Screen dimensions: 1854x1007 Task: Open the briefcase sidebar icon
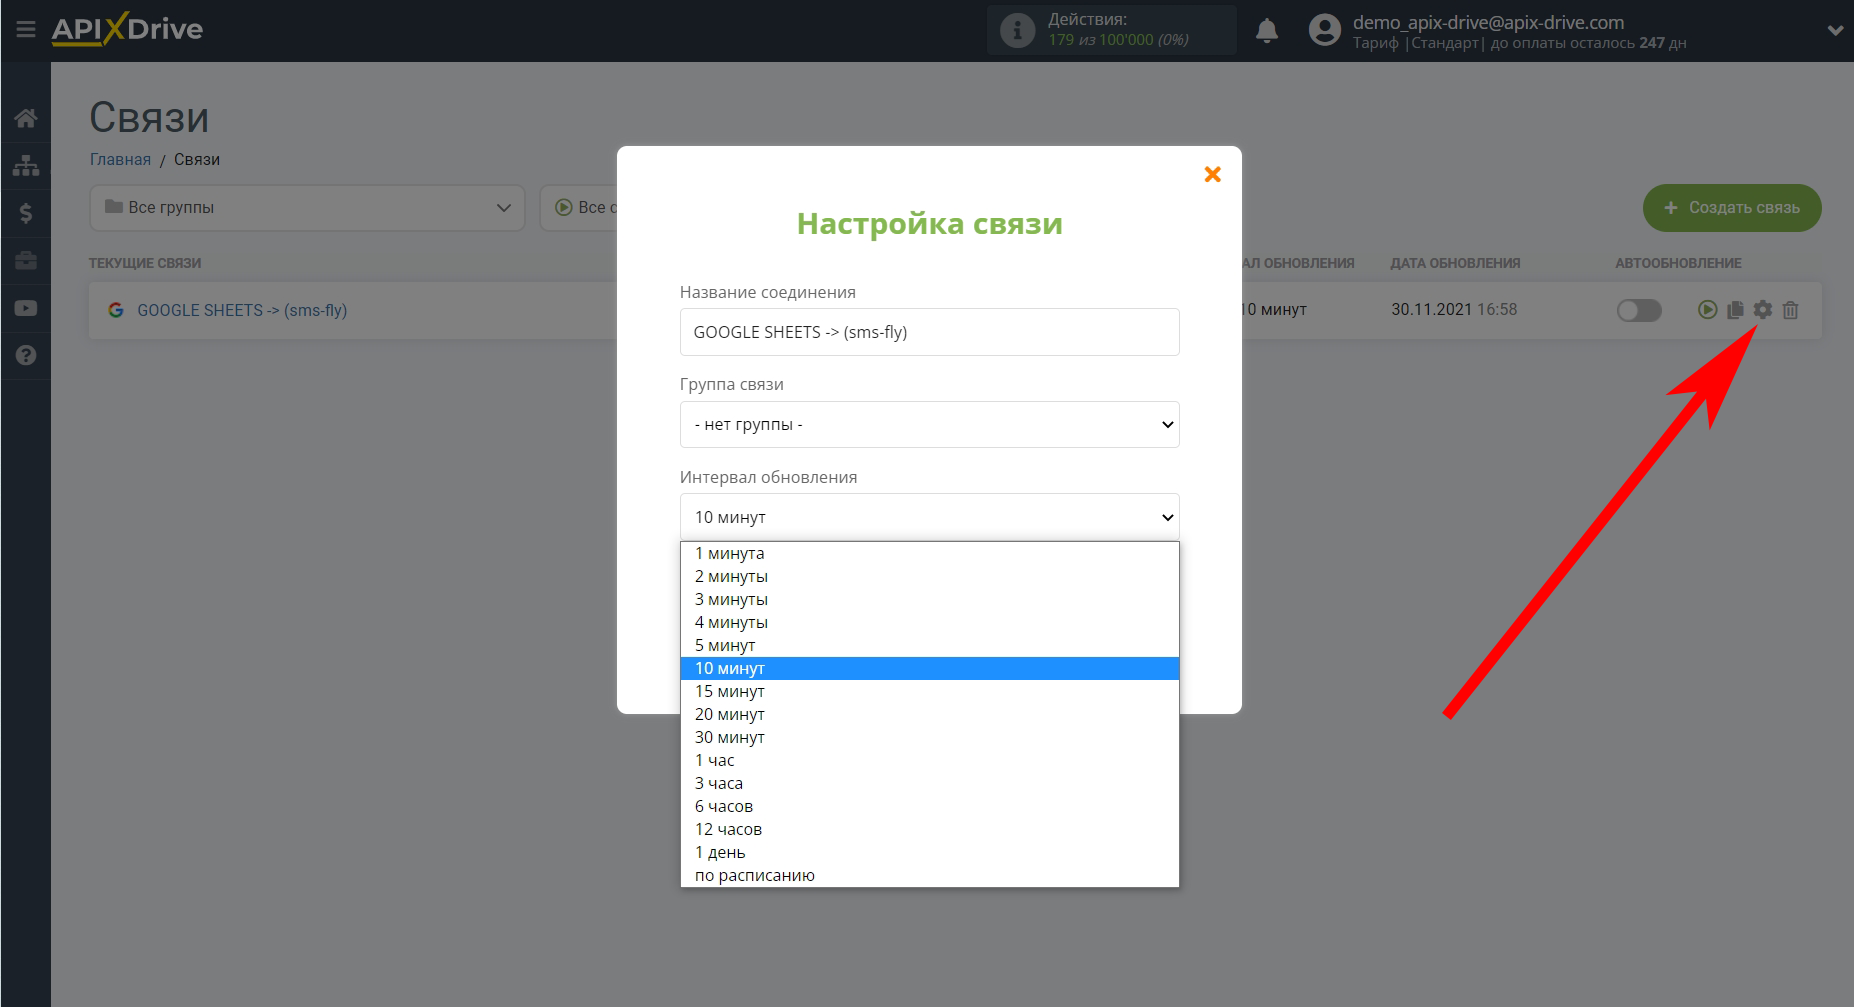click(26, 260)
